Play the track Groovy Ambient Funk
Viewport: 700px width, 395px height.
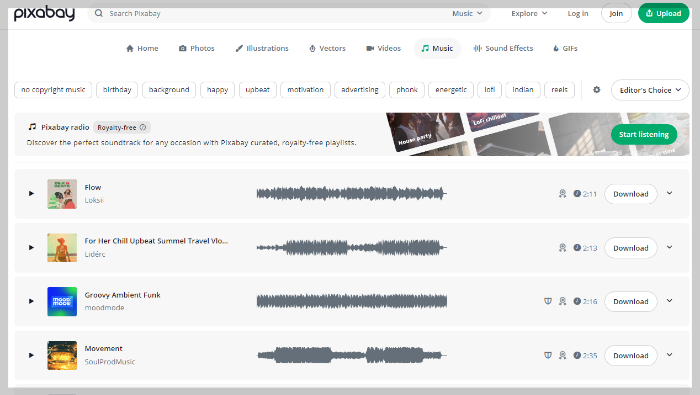(31, 301)
